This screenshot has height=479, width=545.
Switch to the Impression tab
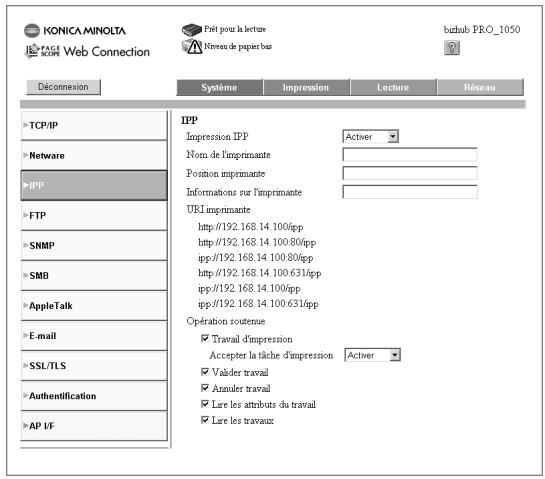coord(306,87)
